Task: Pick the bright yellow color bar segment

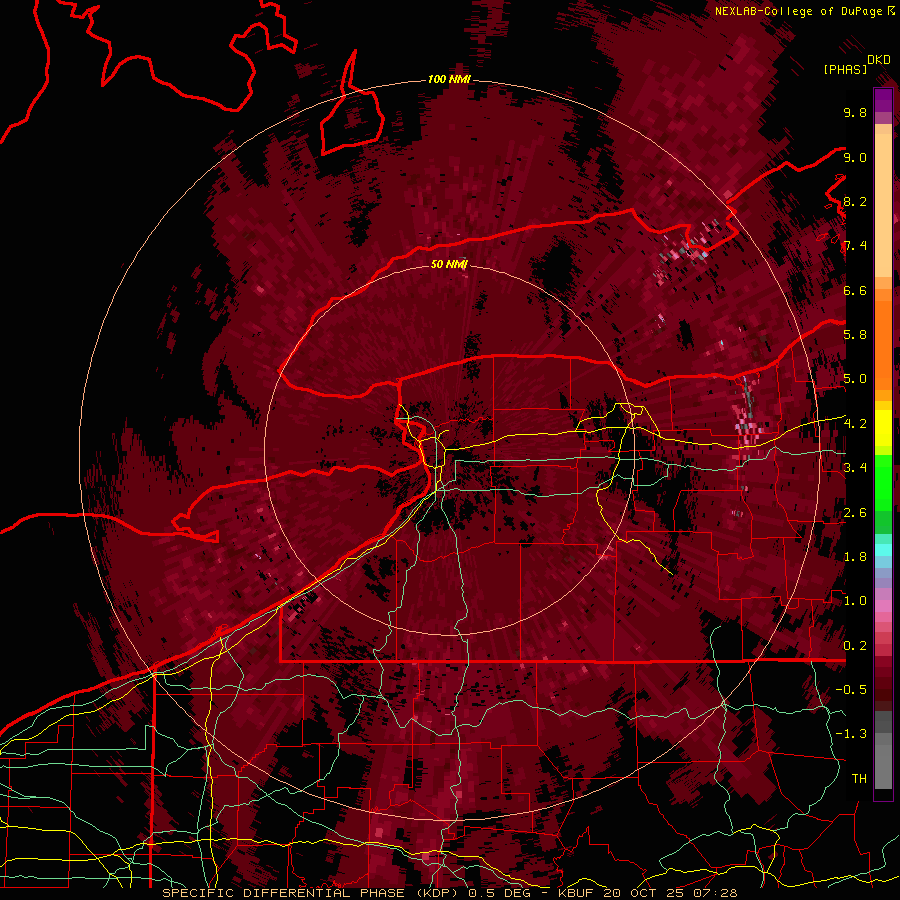Action: click(883, 428)
